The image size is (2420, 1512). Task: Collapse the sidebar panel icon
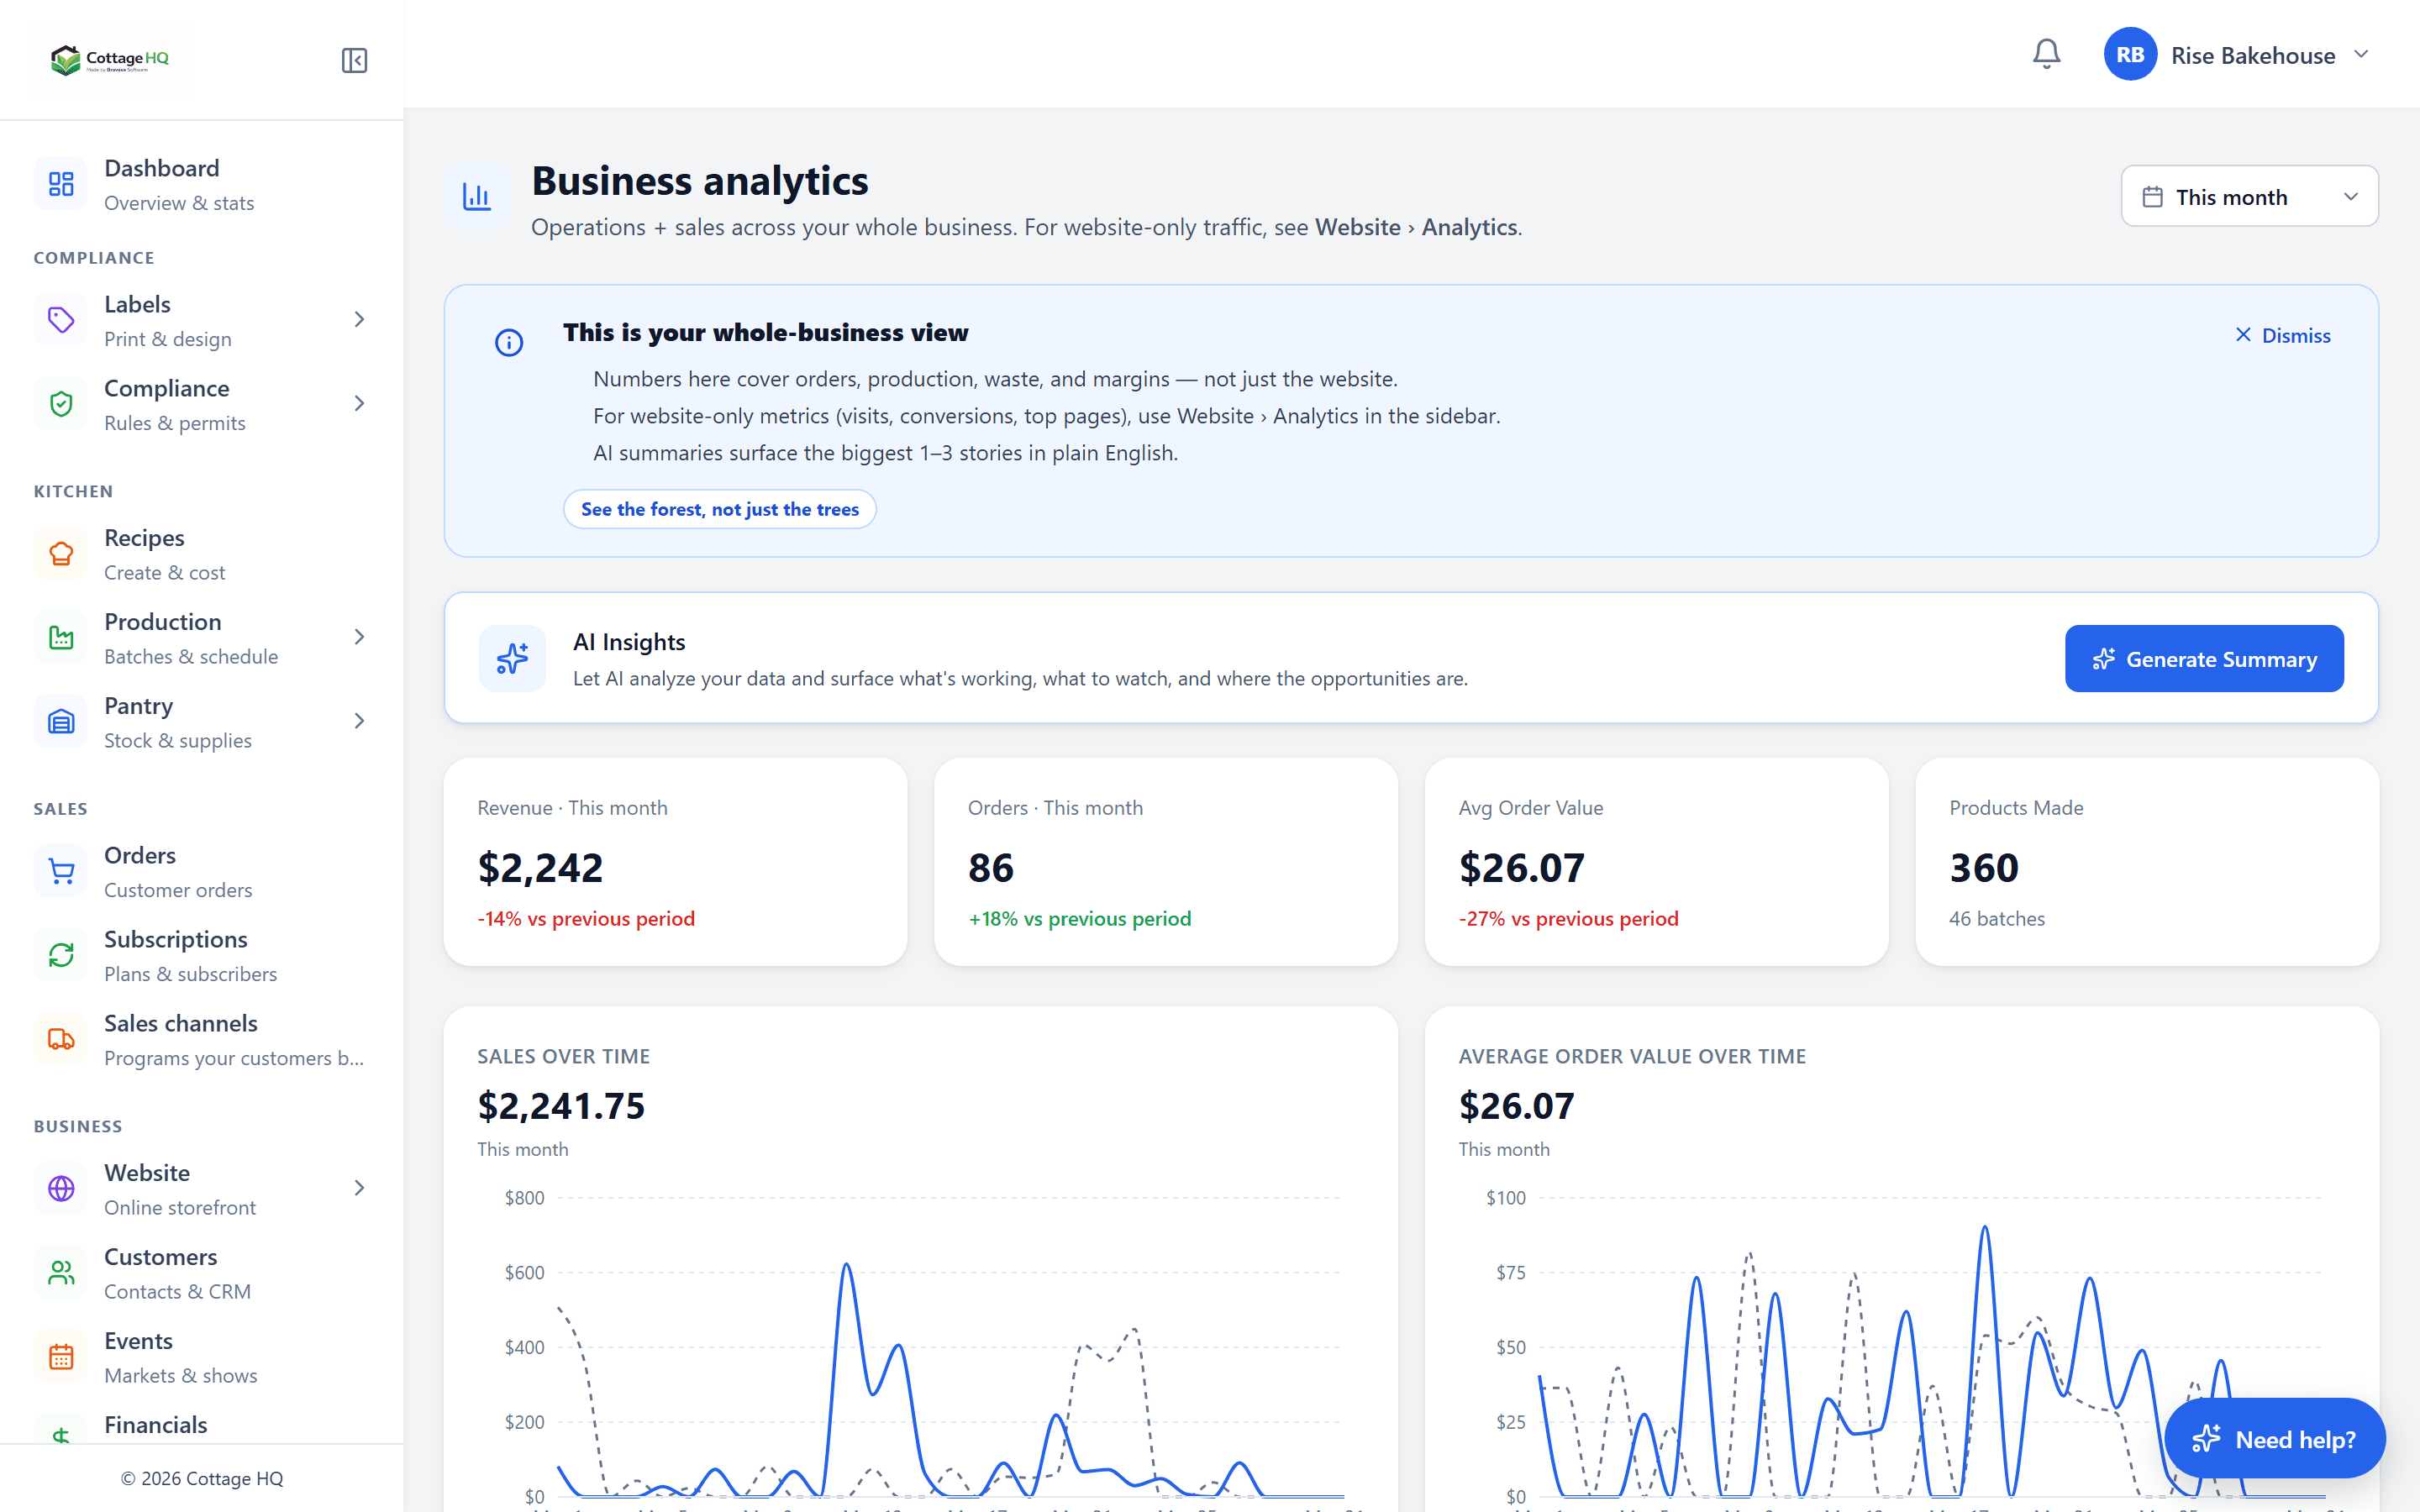(354, 60)
